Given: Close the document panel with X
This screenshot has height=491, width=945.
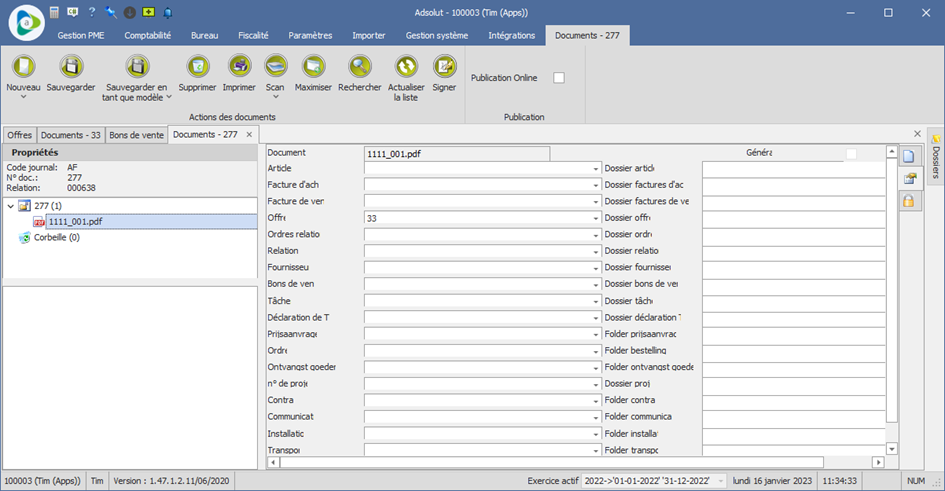Looking at the screenshot, I should 917,134.
